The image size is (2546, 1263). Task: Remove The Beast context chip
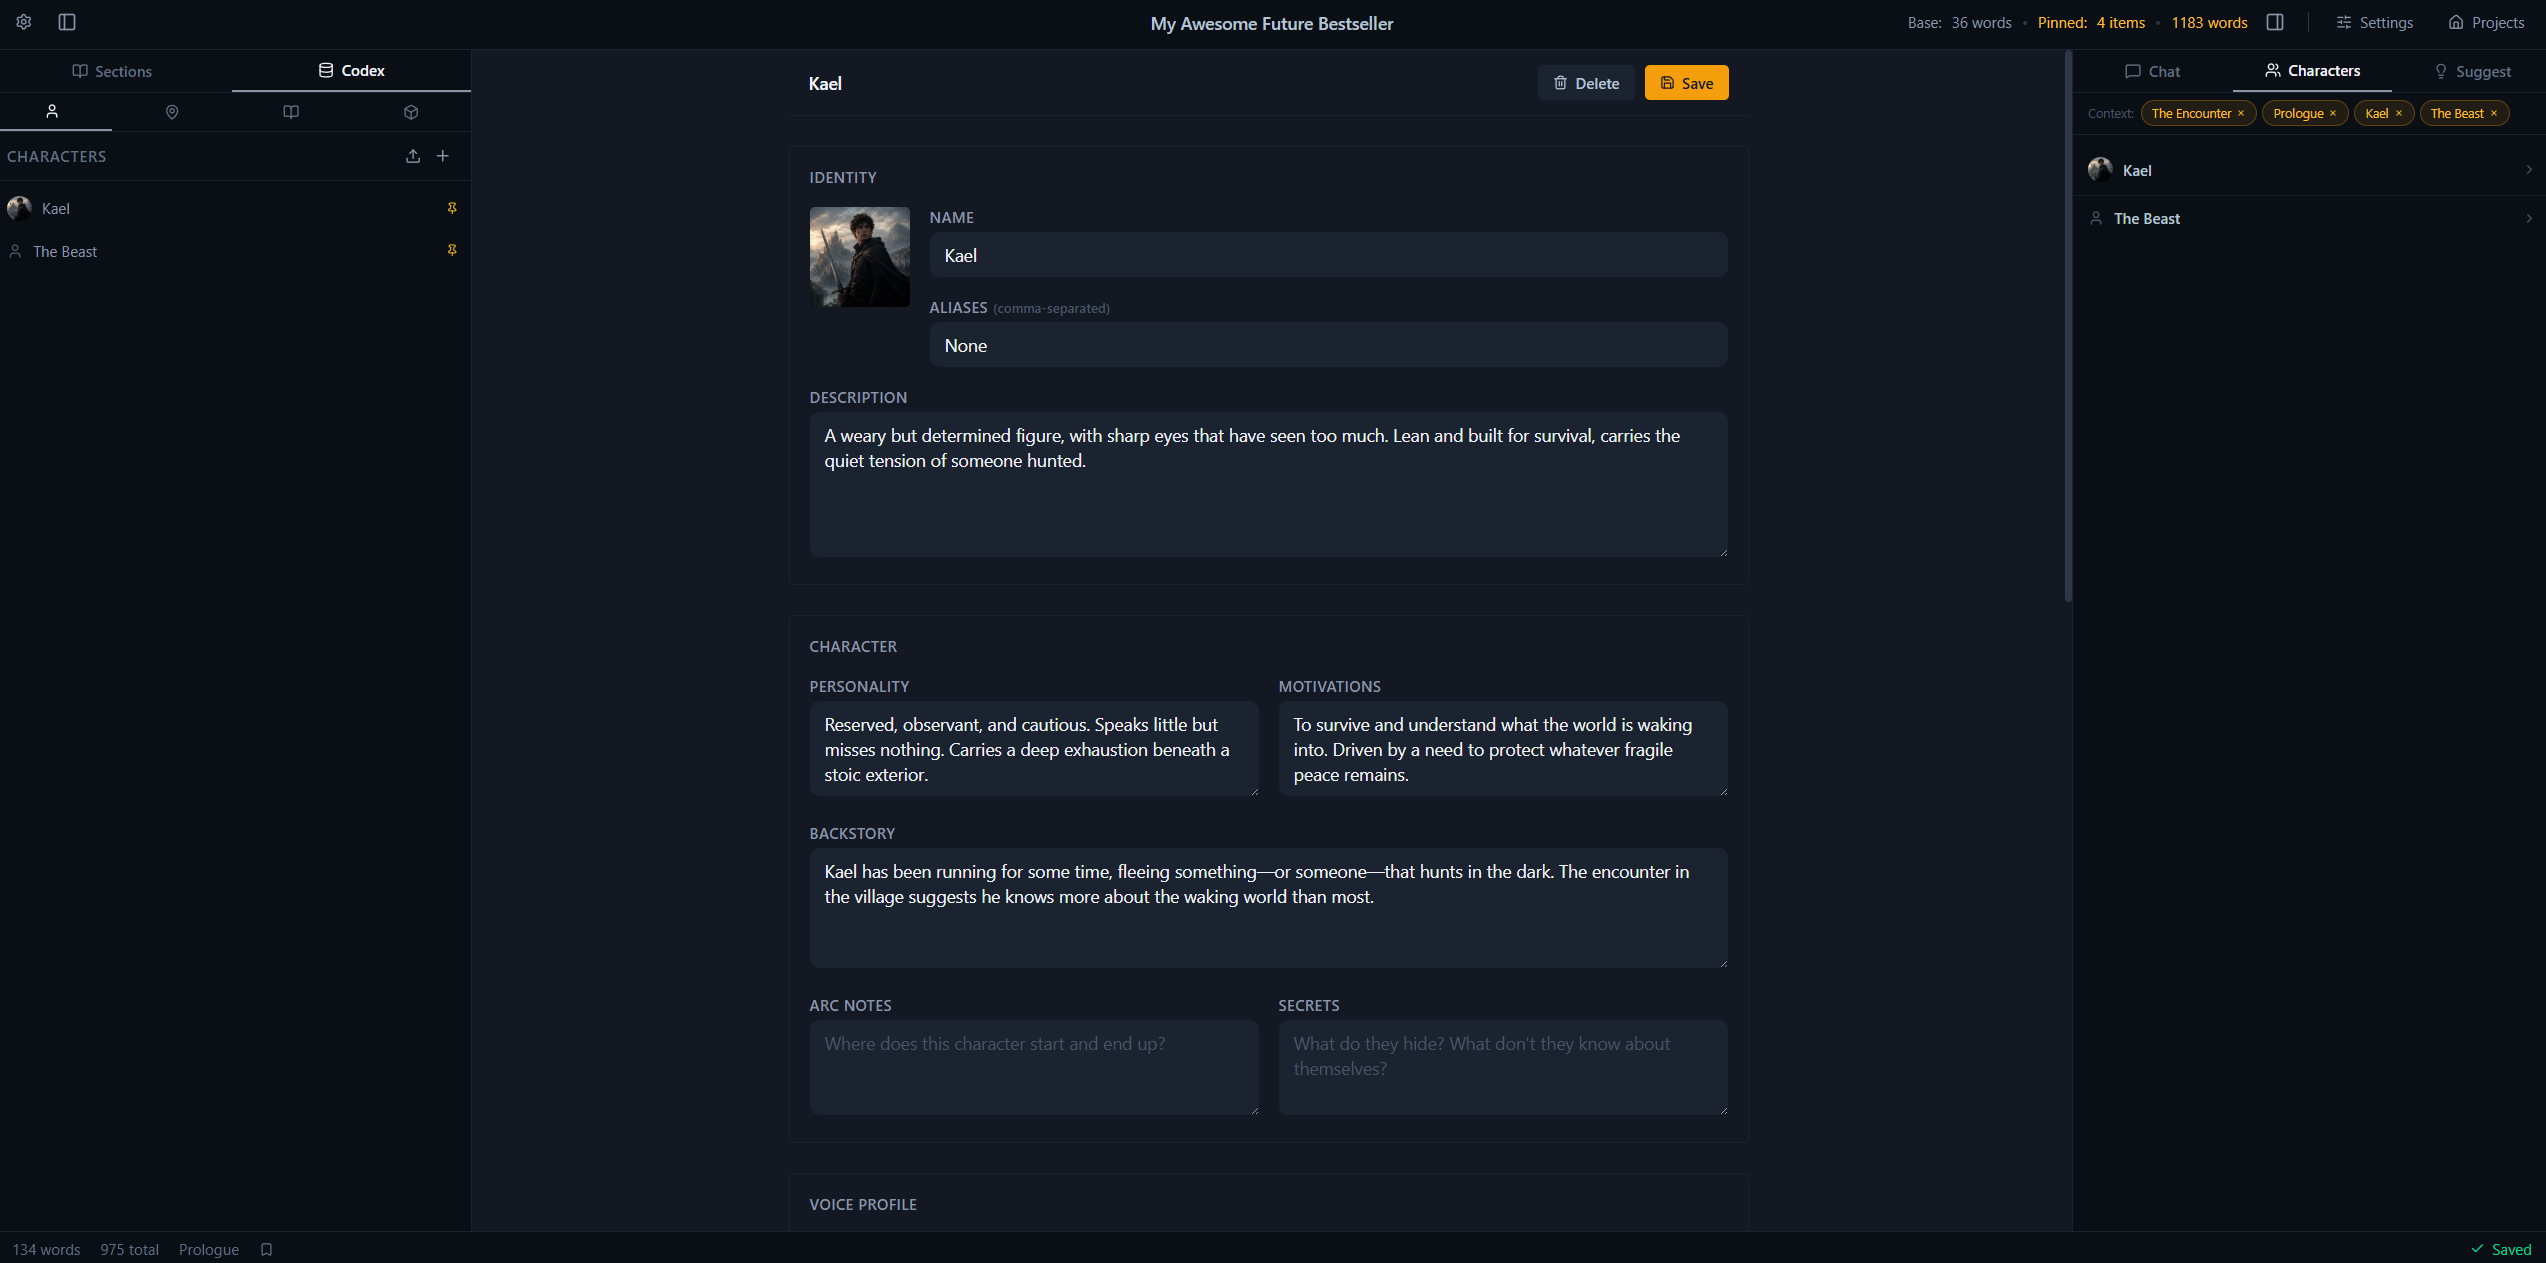point(2494,113)
